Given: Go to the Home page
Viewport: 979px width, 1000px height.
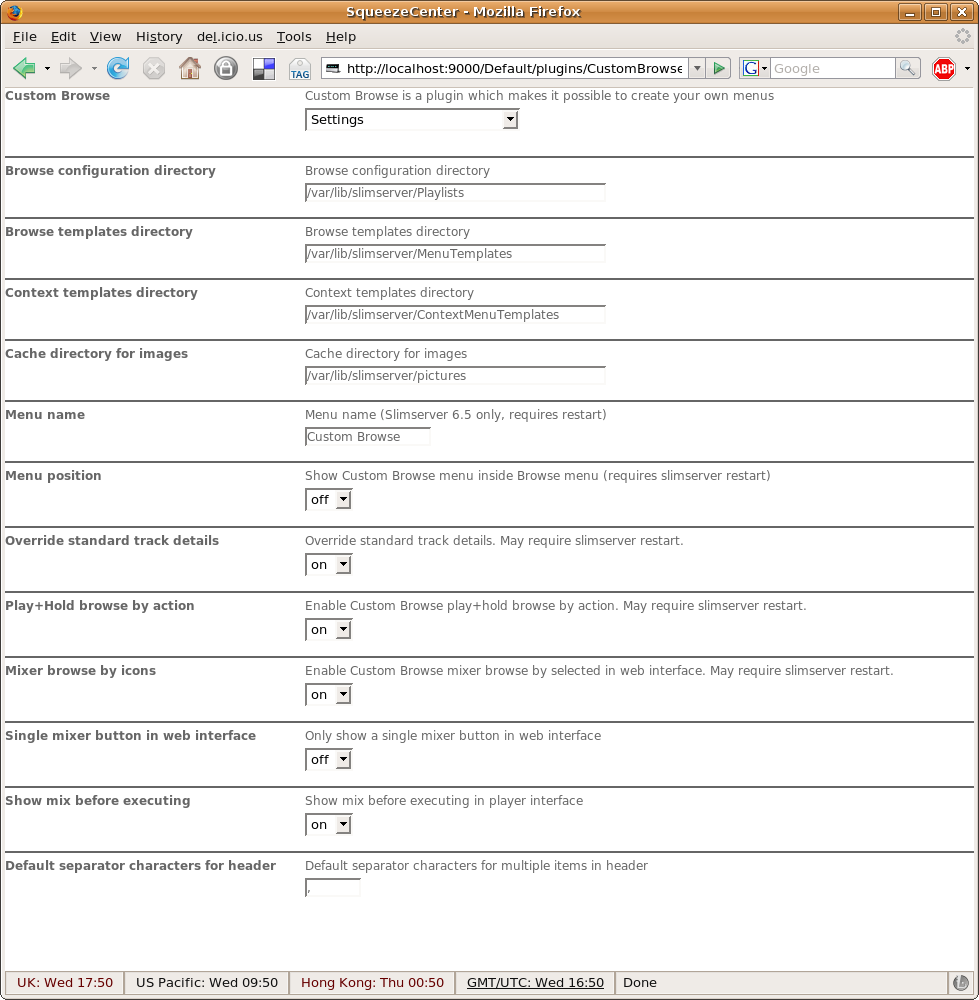Looking at the screenshot, I should [x=189, y=68].
